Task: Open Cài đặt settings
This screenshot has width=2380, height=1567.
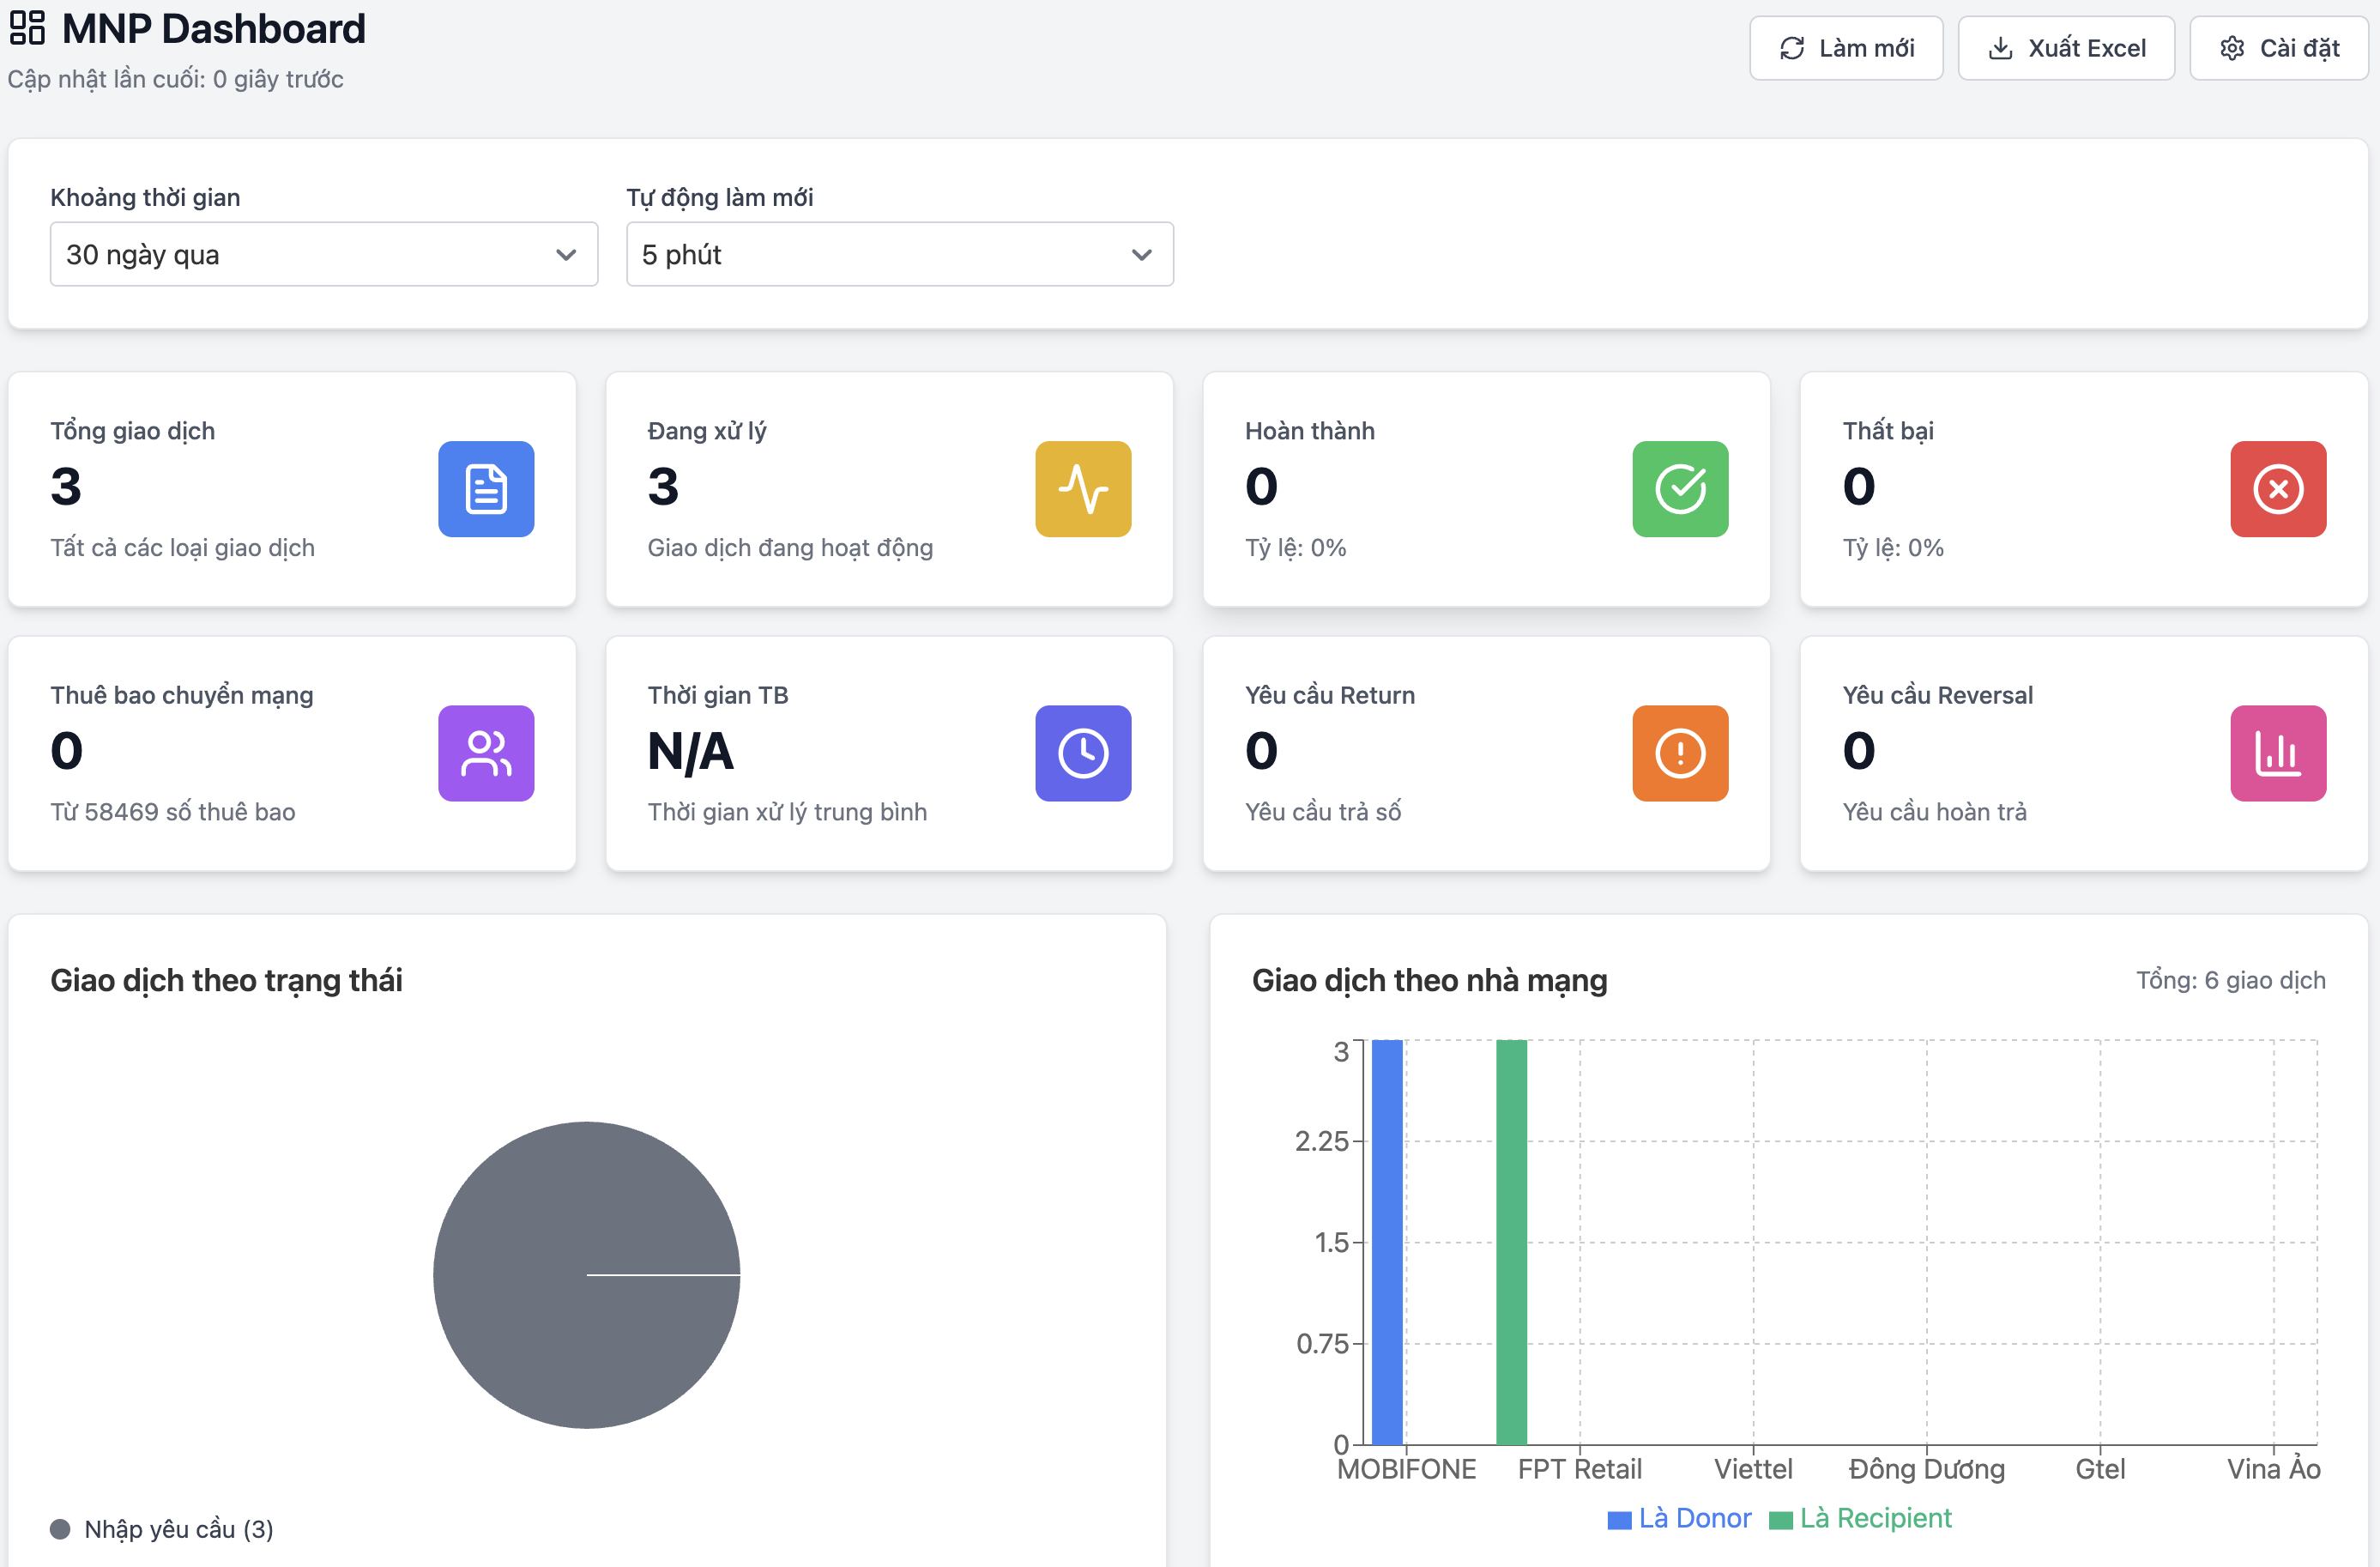Action: pos(2278,48)
